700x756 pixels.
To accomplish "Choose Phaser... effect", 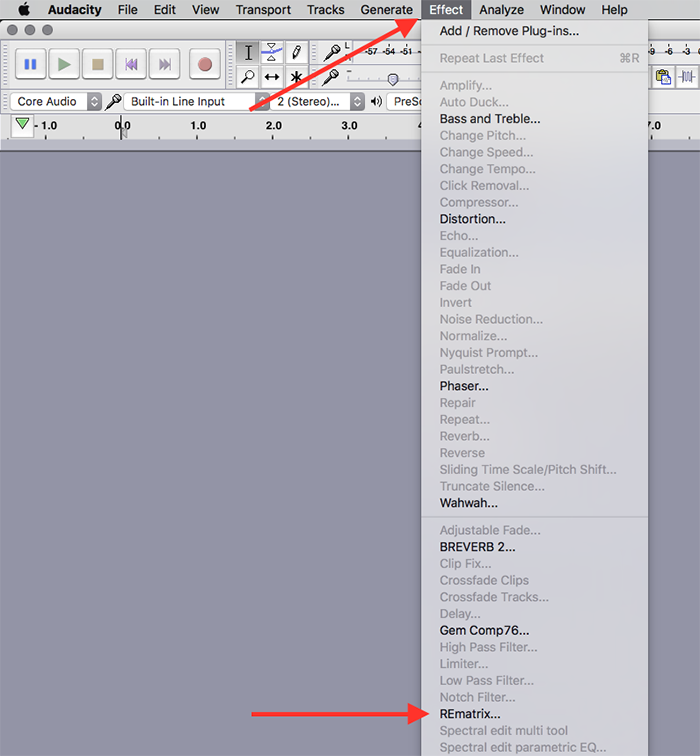I will point(534,386).
